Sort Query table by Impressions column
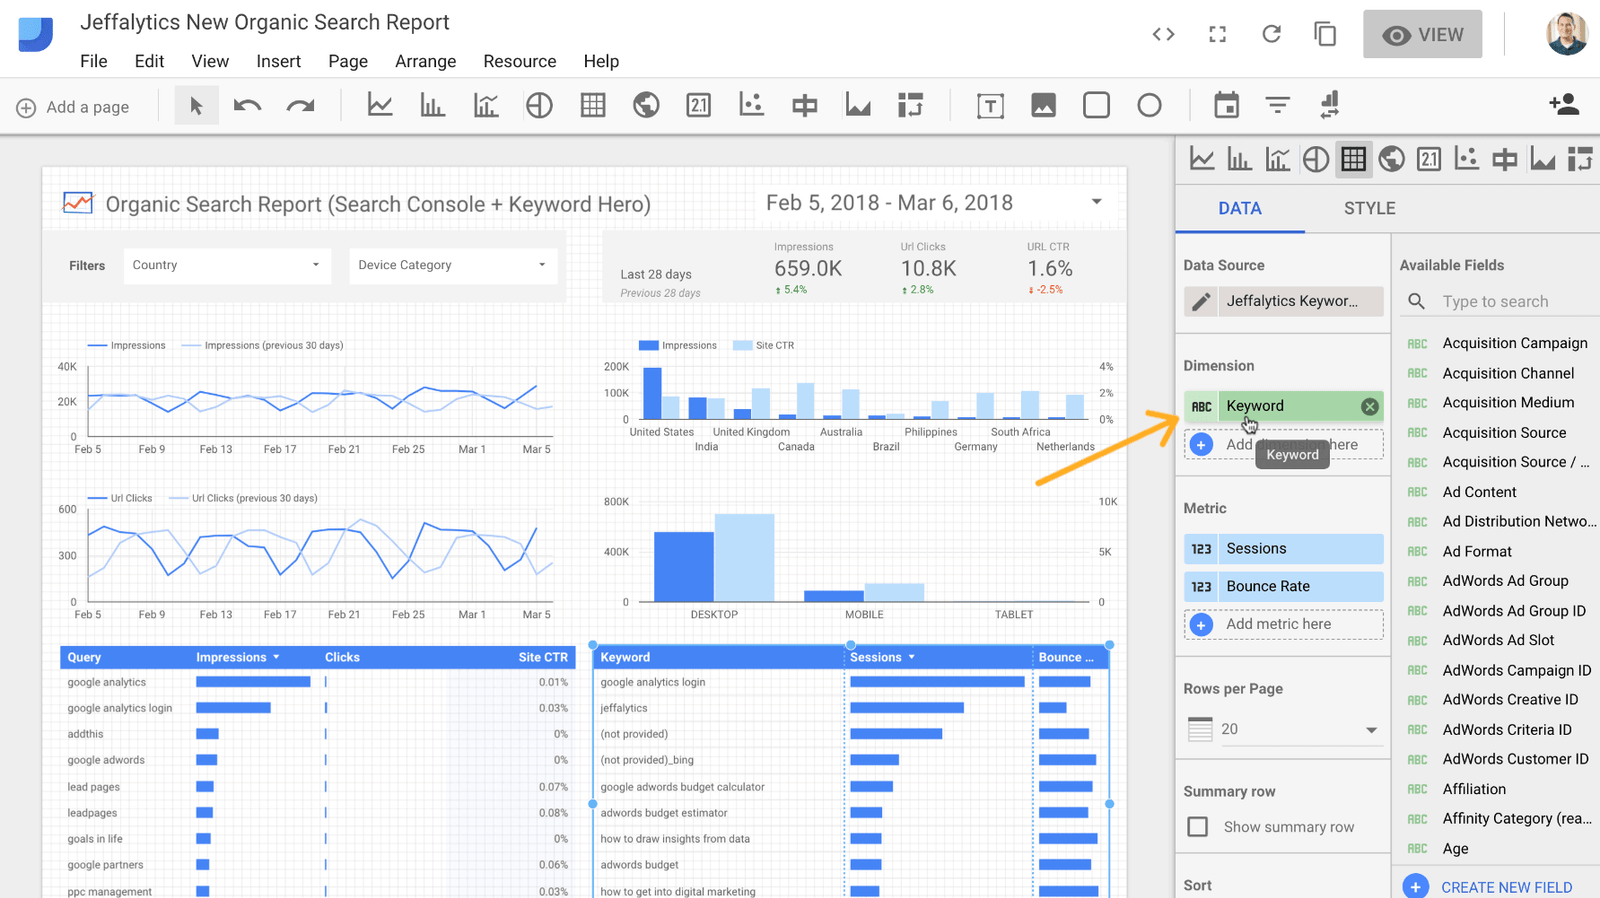 coord(237,657)
